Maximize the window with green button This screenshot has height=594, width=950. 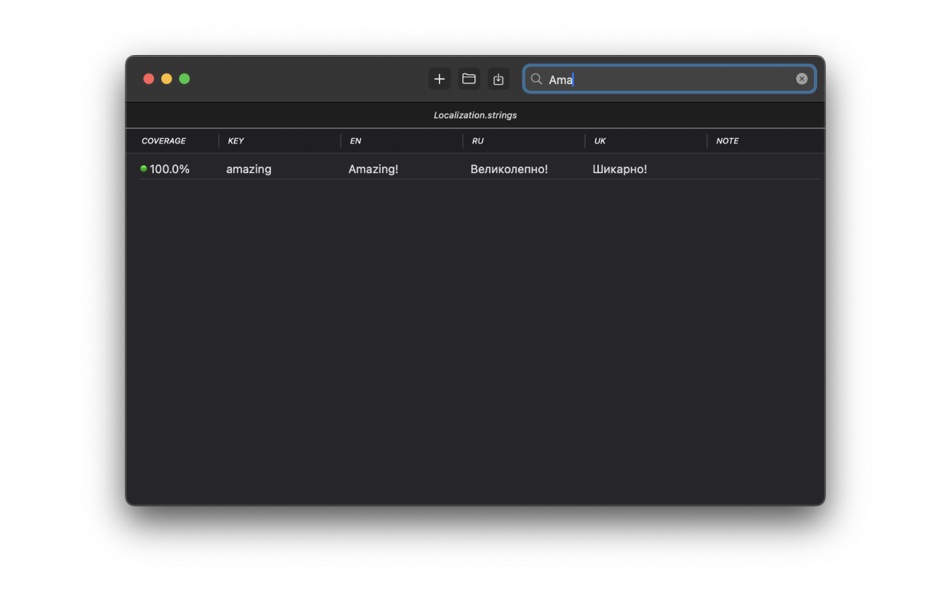184,79
